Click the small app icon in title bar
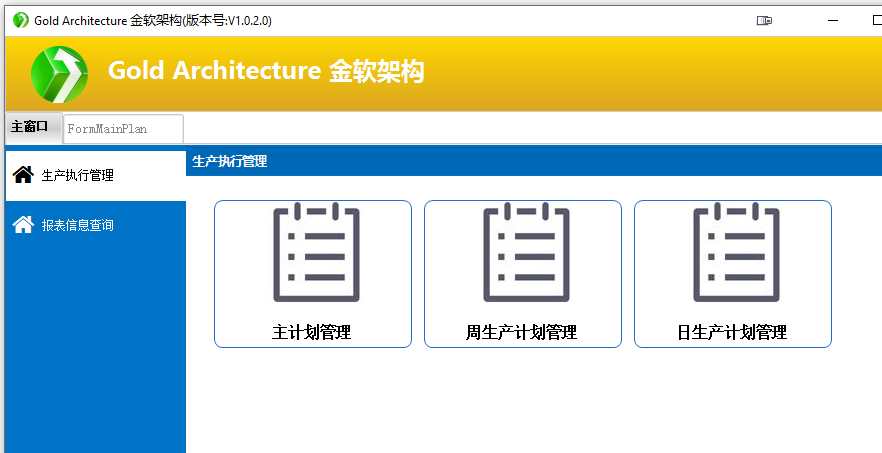The width and height of the screenshot is (882, 453). (x=21, y=20)
